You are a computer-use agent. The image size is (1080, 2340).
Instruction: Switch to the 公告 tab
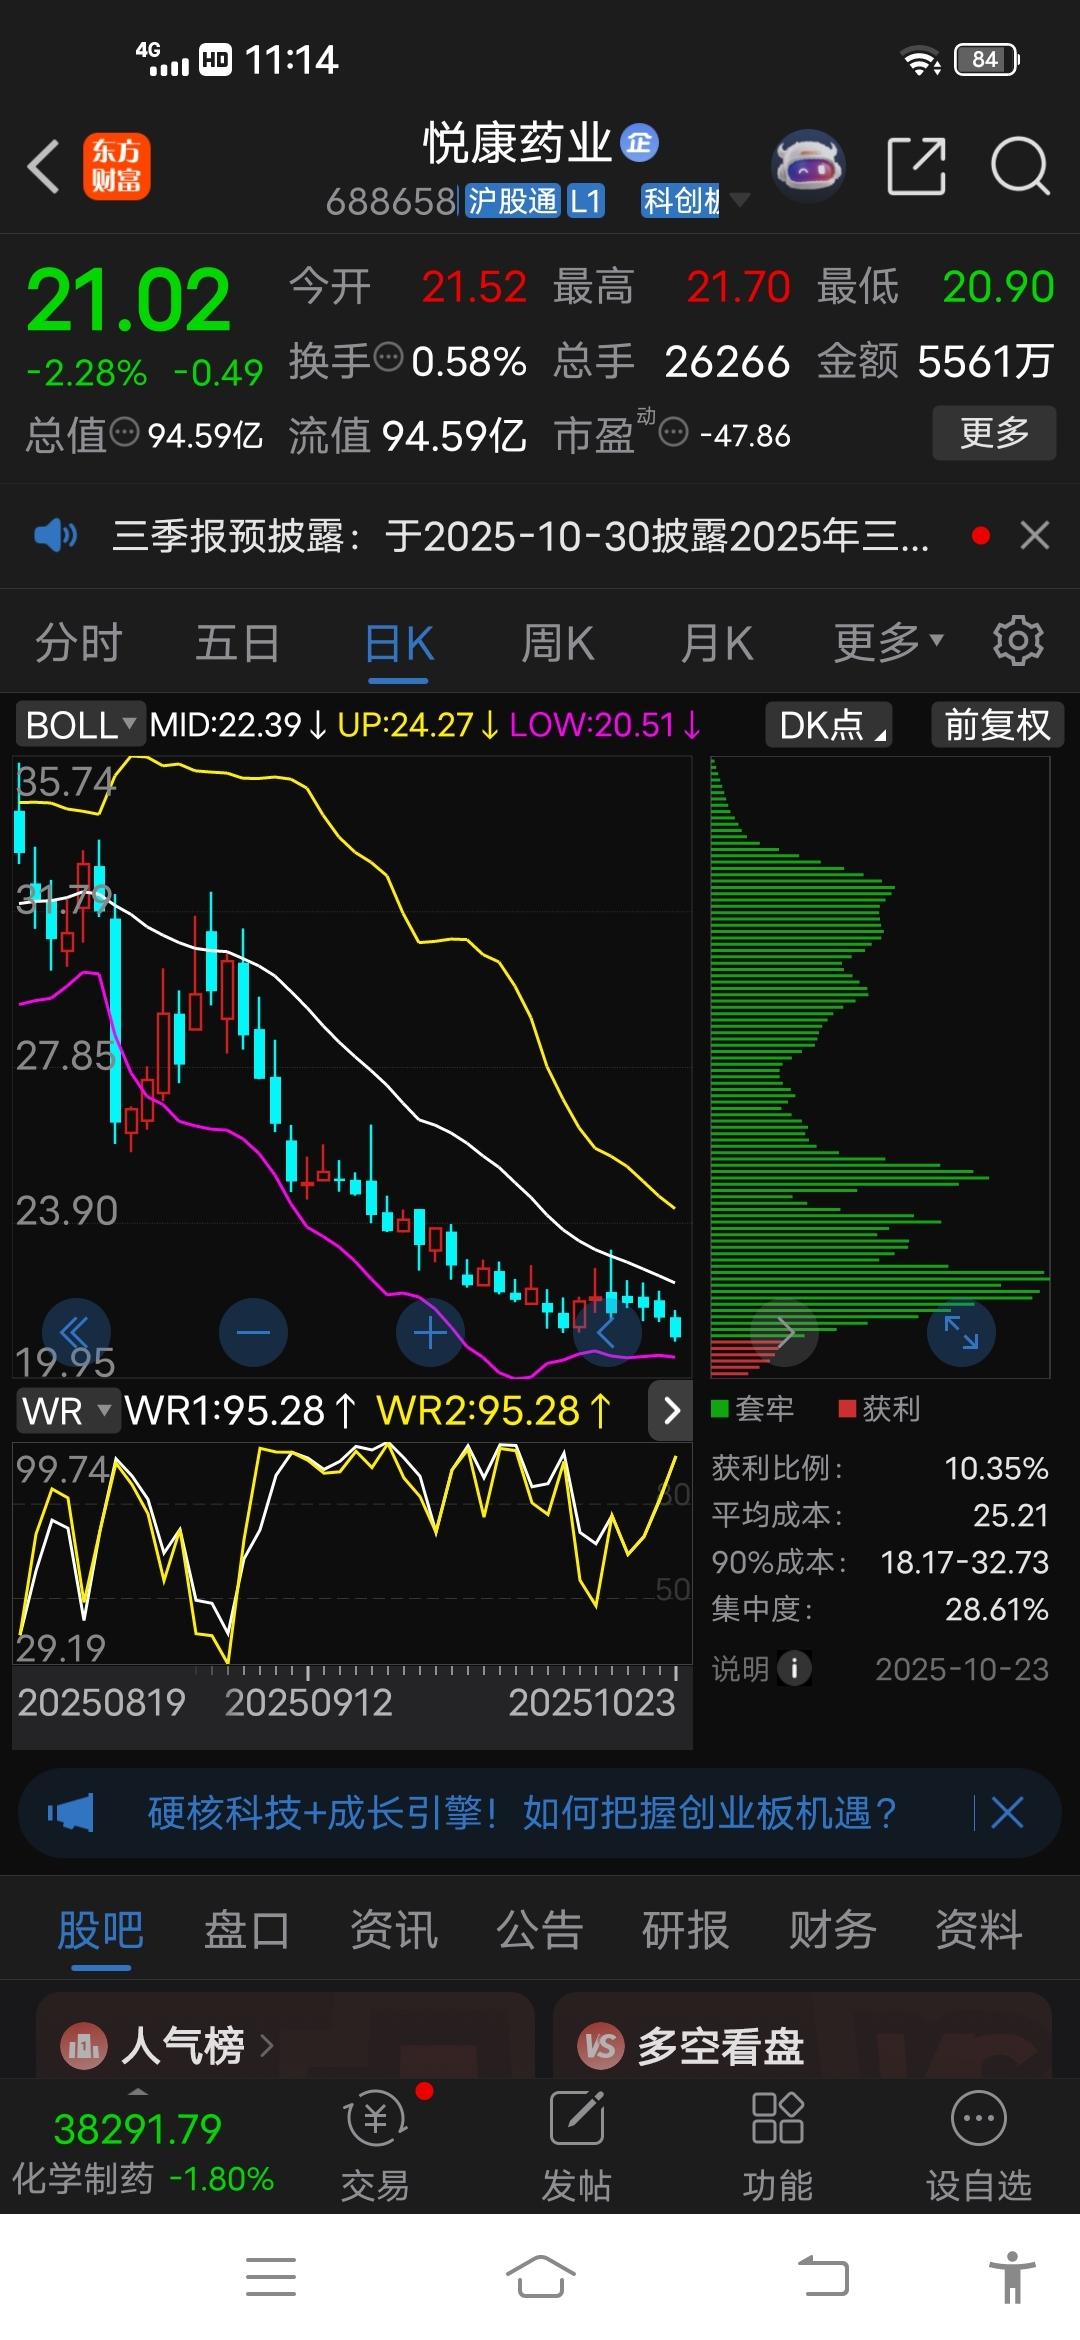[x=540, y=1930]
